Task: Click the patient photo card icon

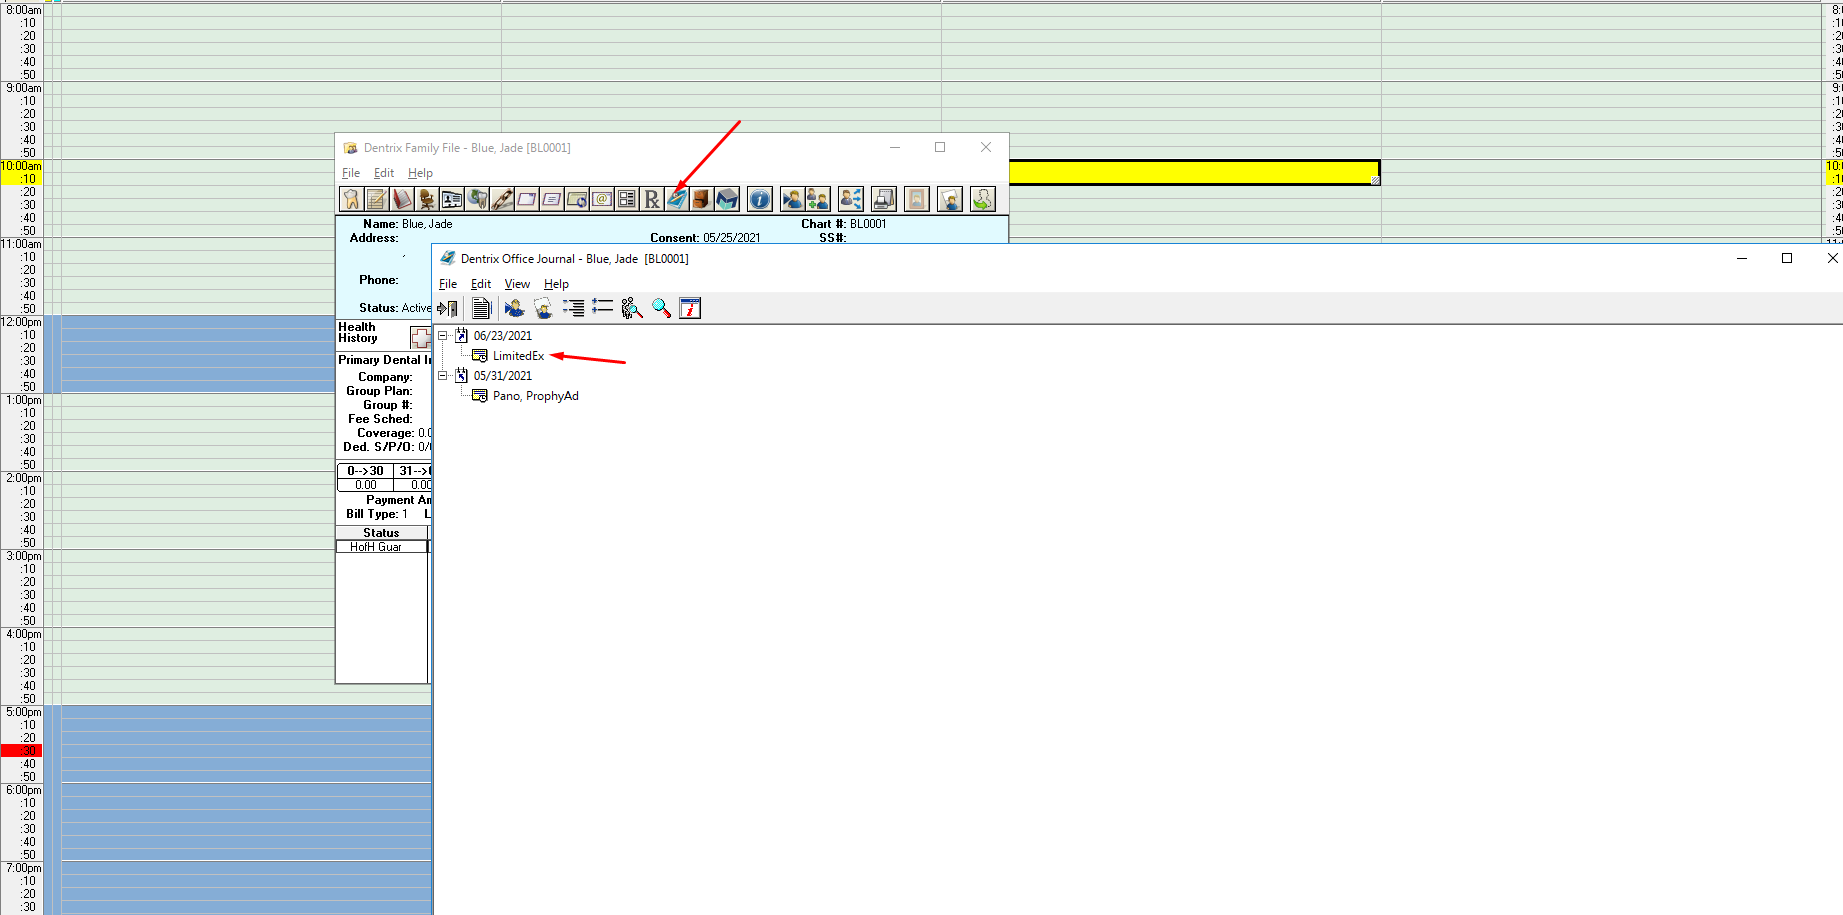Action: point(950,199)
